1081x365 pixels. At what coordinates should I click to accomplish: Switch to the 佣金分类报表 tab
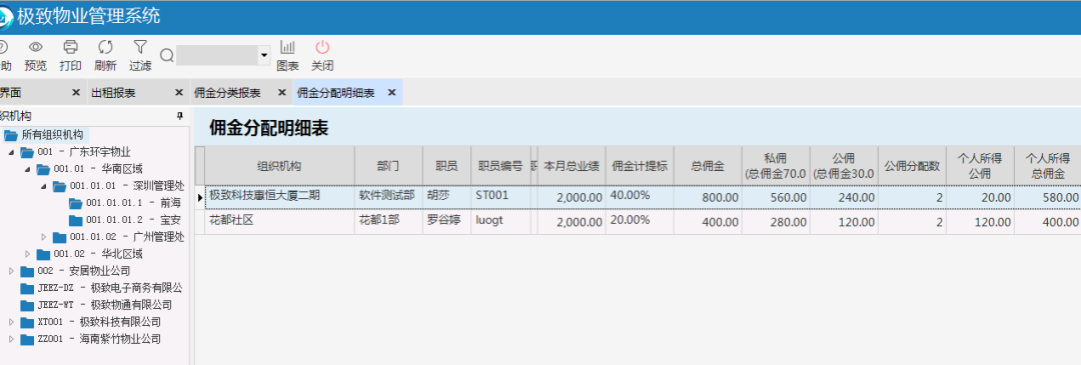[228, 93]
